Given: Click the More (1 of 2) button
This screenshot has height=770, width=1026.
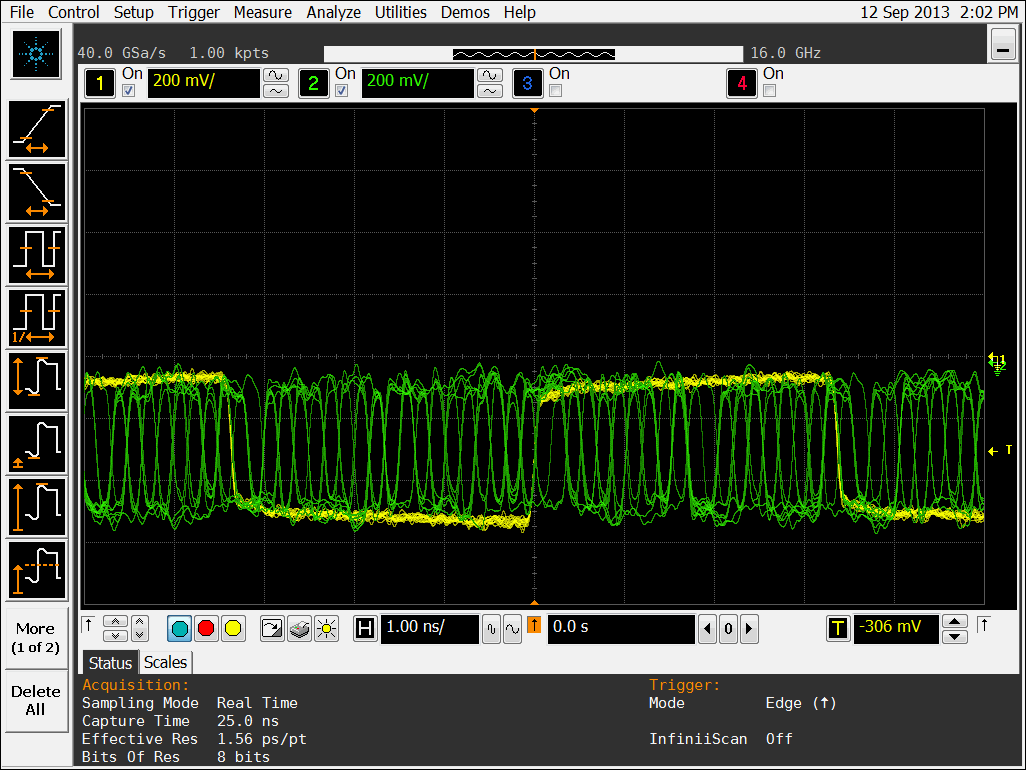Looking at the screenshot, I should 36,638.
